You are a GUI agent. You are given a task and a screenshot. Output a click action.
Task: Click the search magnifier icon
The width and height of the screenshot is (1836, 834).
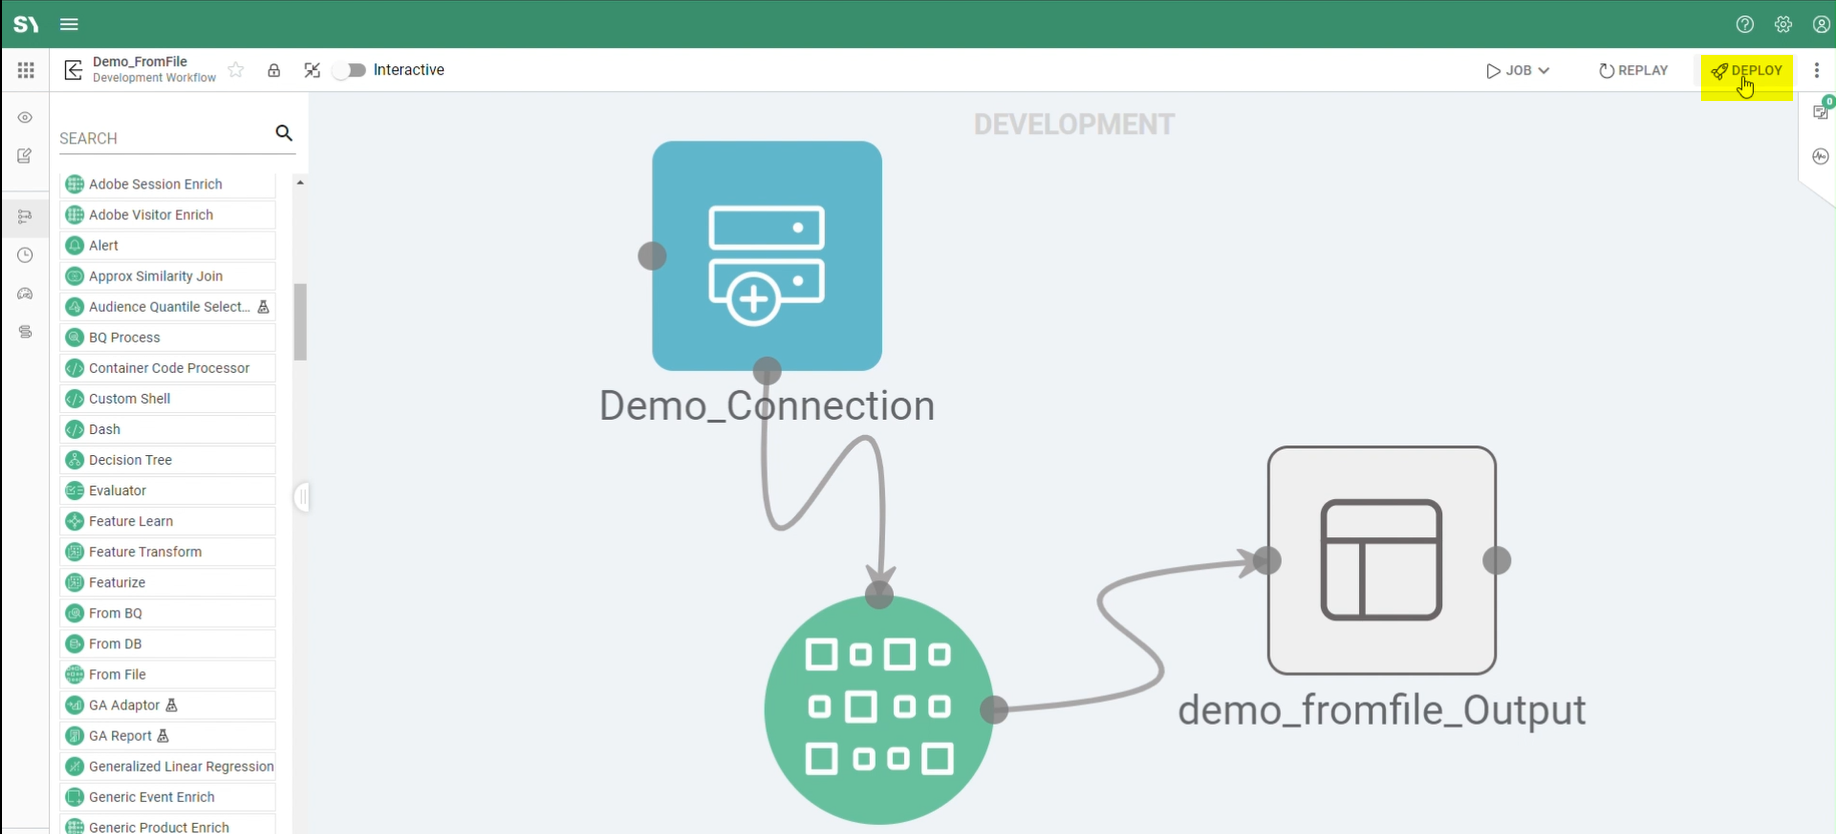[x=284, y=133]
